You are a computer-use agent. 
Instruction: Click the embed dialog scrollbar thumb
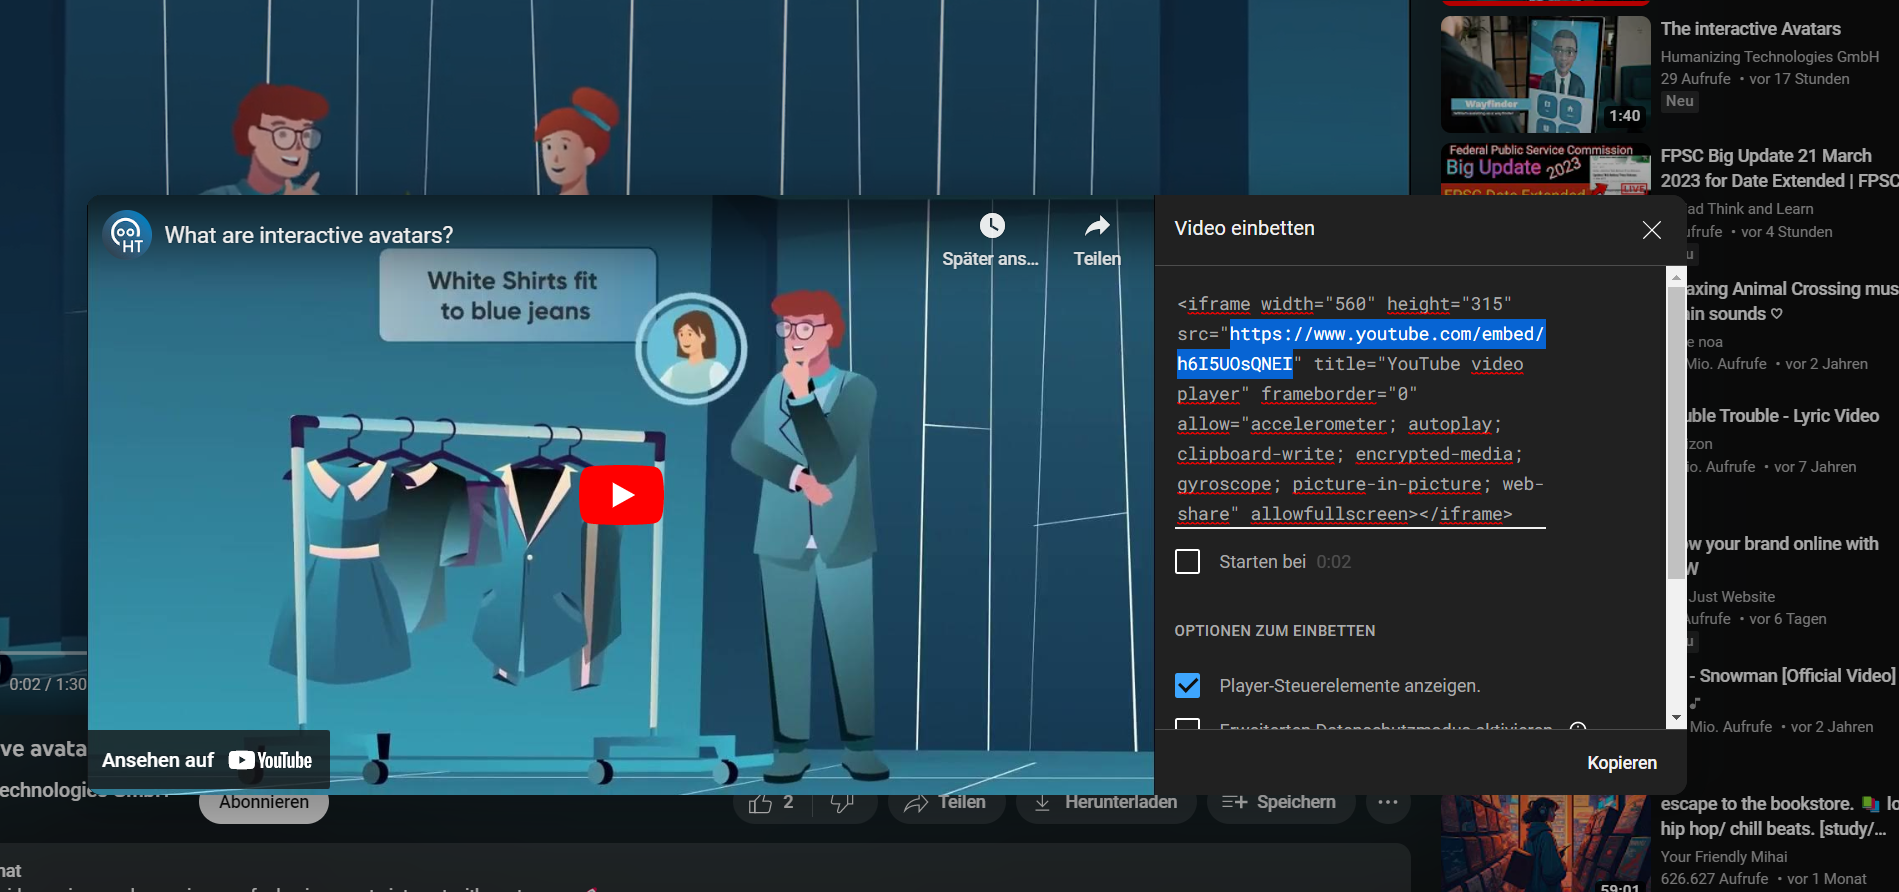point(1676,432)
